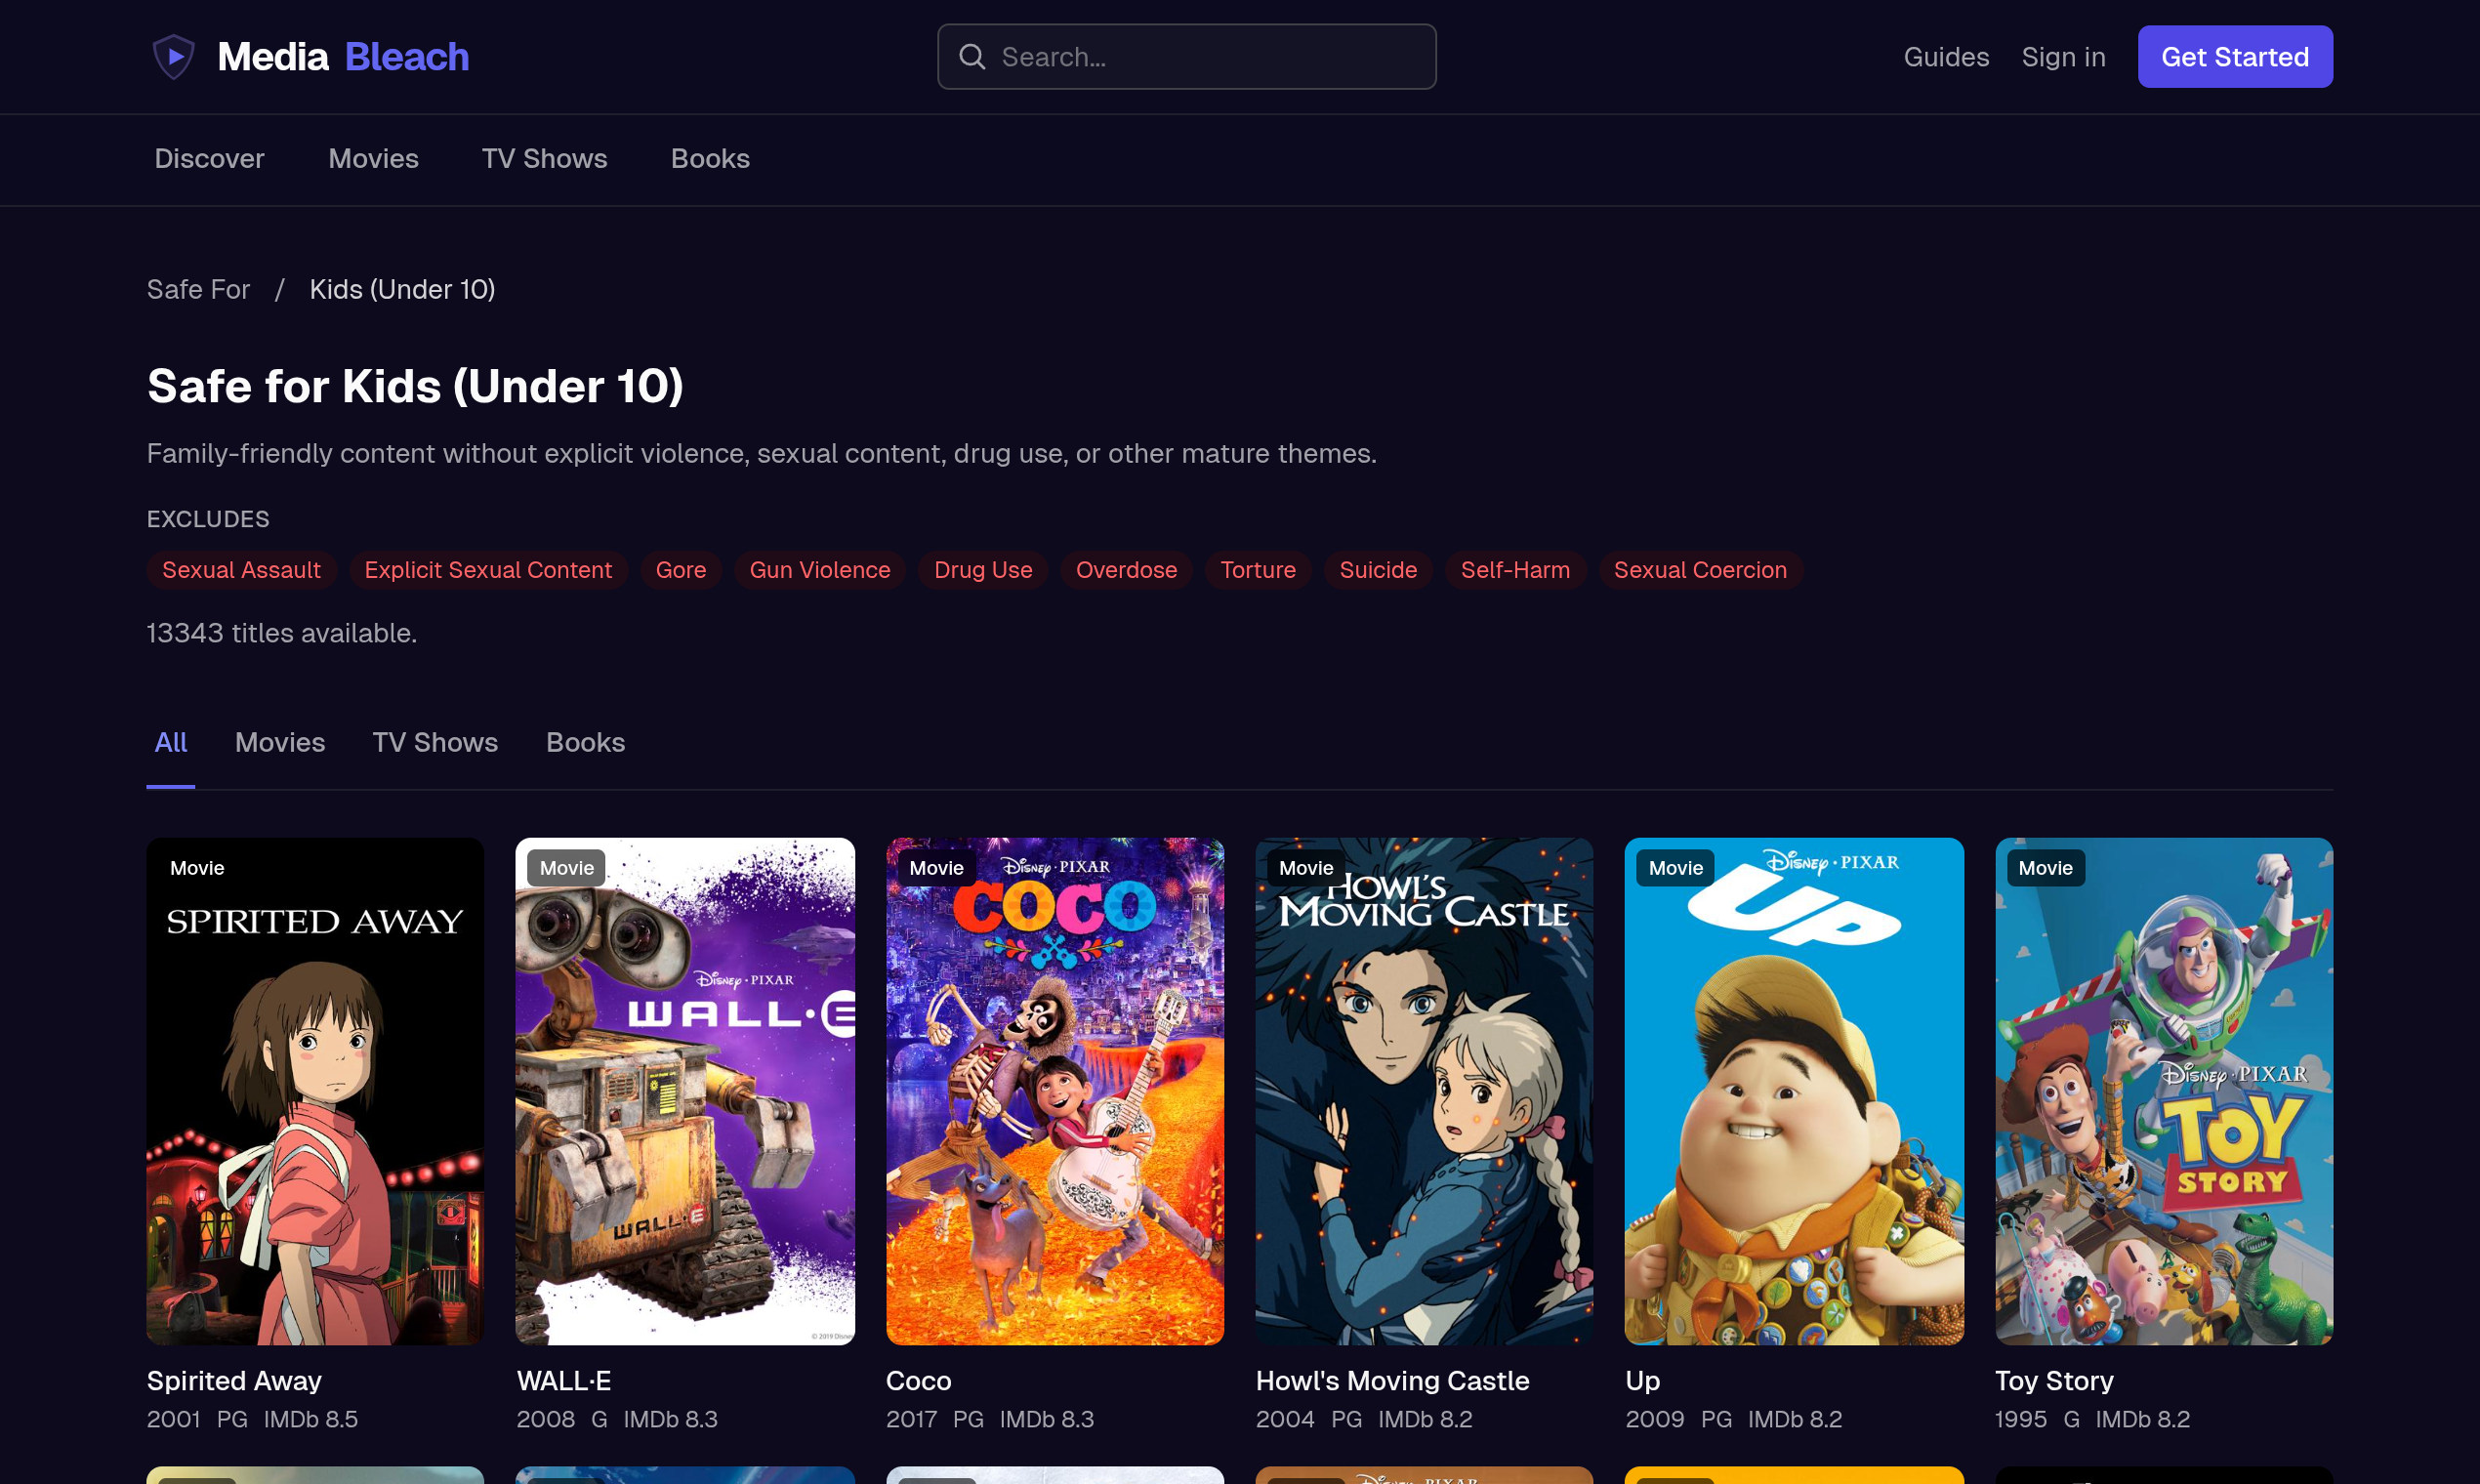
Task: Switch to the TV Shows filter tab
Action: pyautogui.click(x=435, y=742)
